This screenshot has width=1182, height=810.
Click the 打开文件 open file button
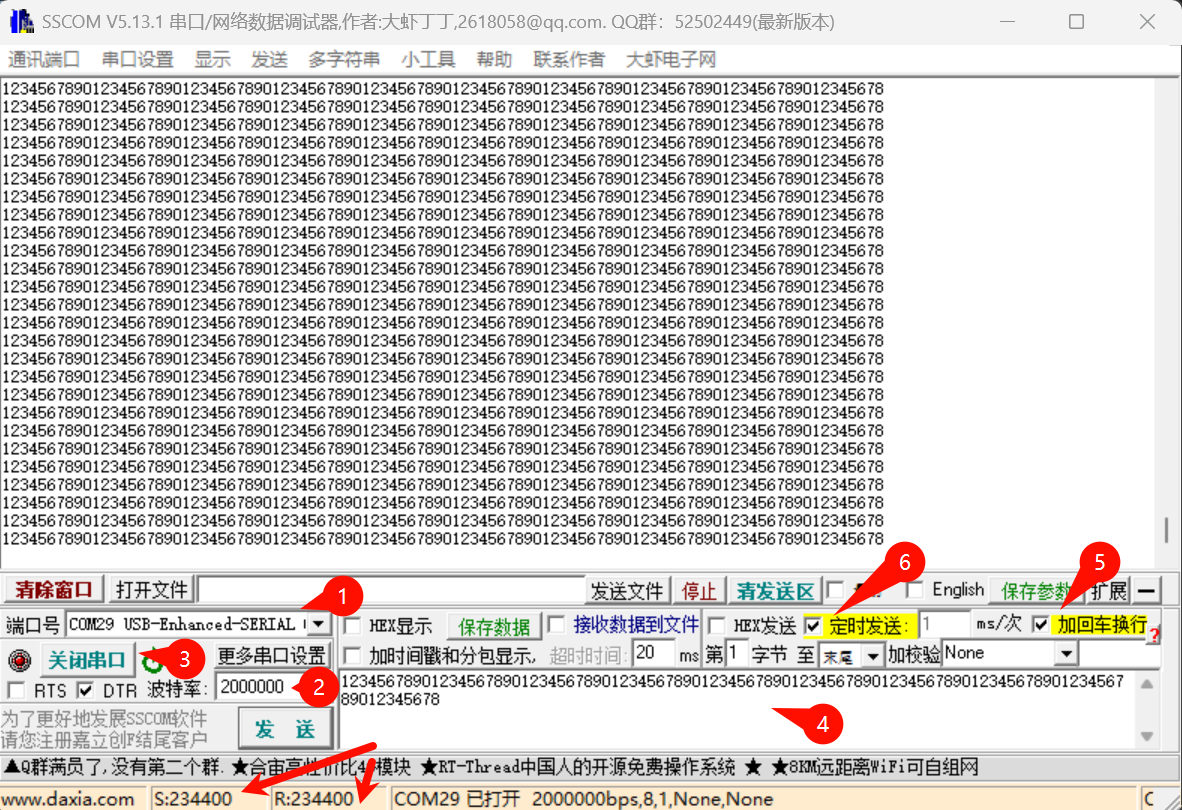tap(152, 590)
